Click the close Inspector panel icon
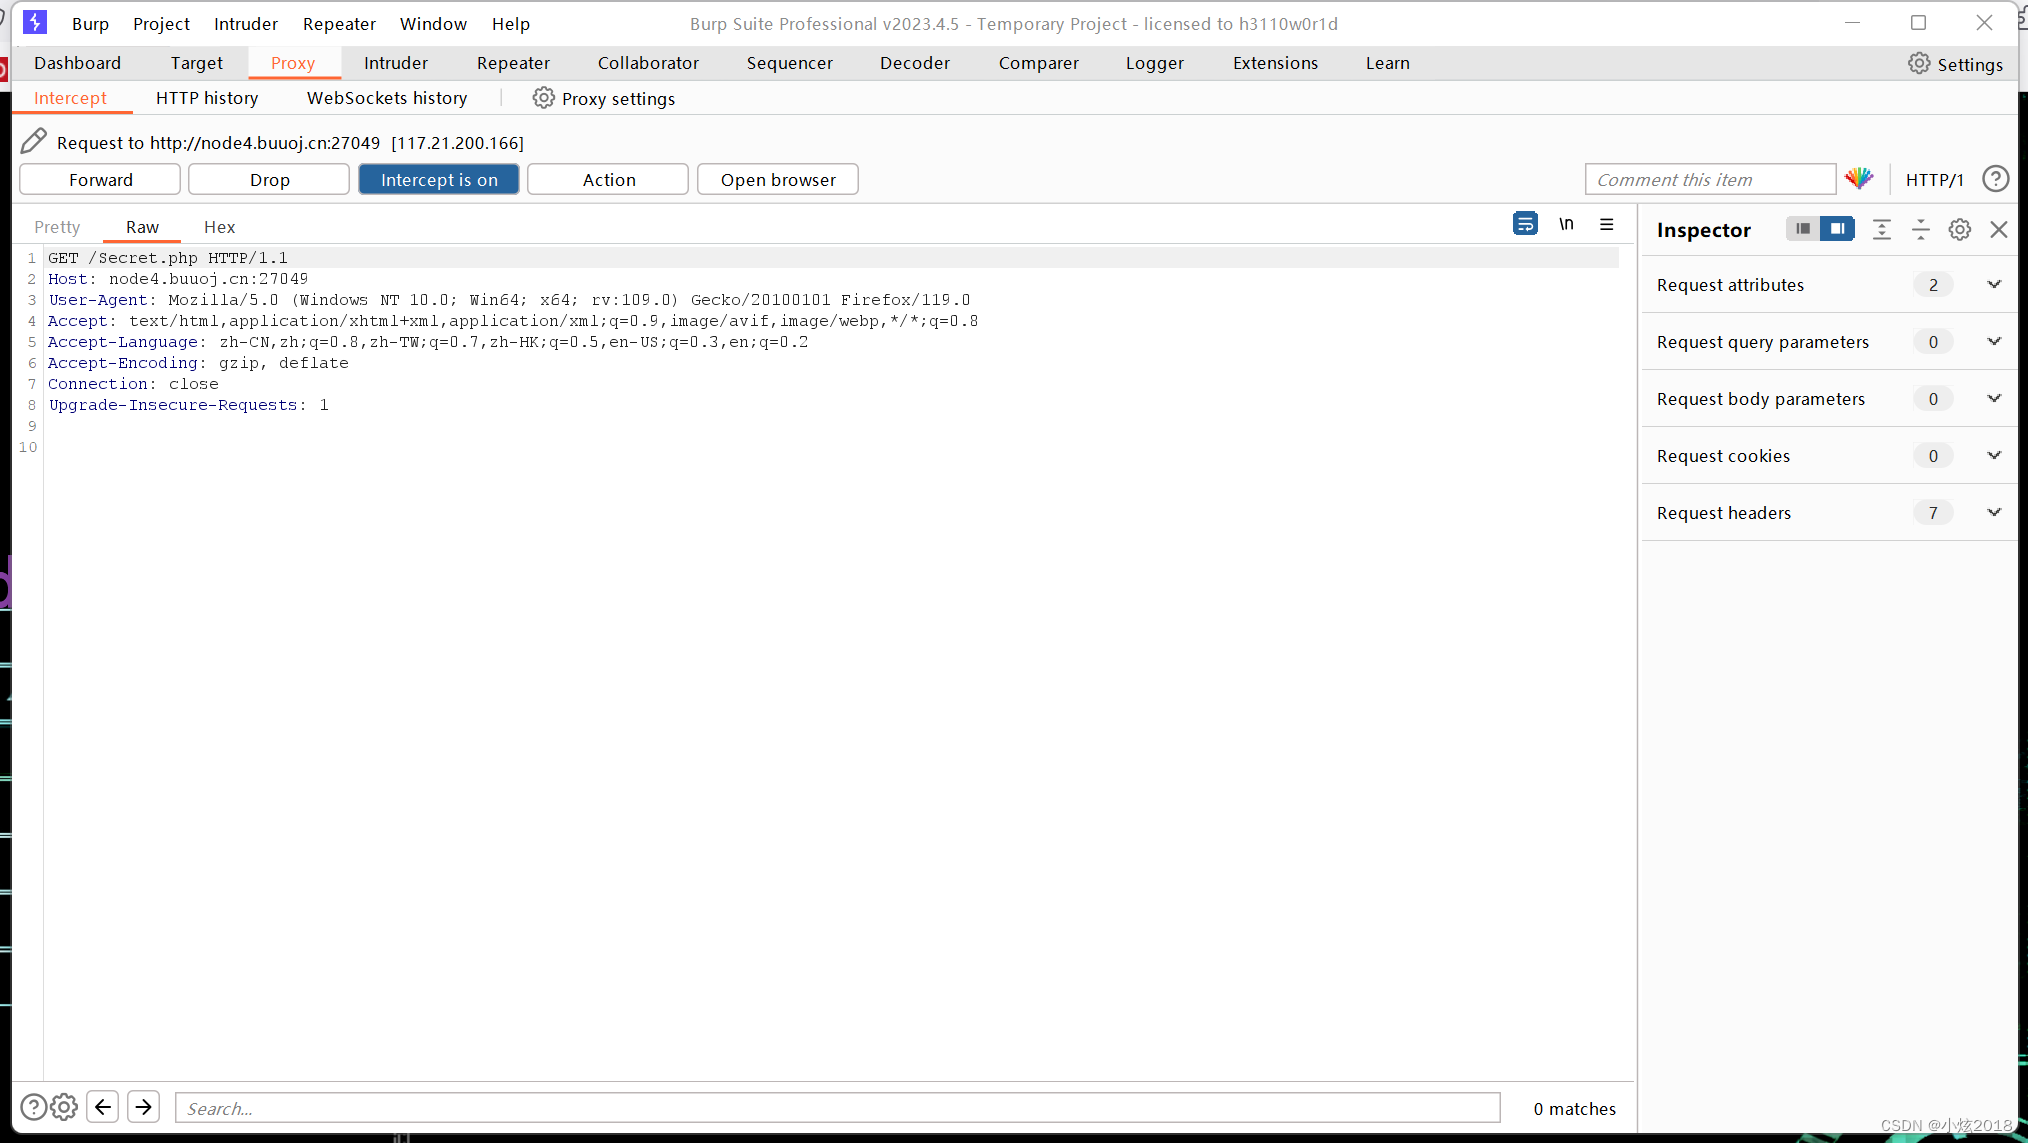This screenshot has width=2028, height=1143. coord(1999,230)
